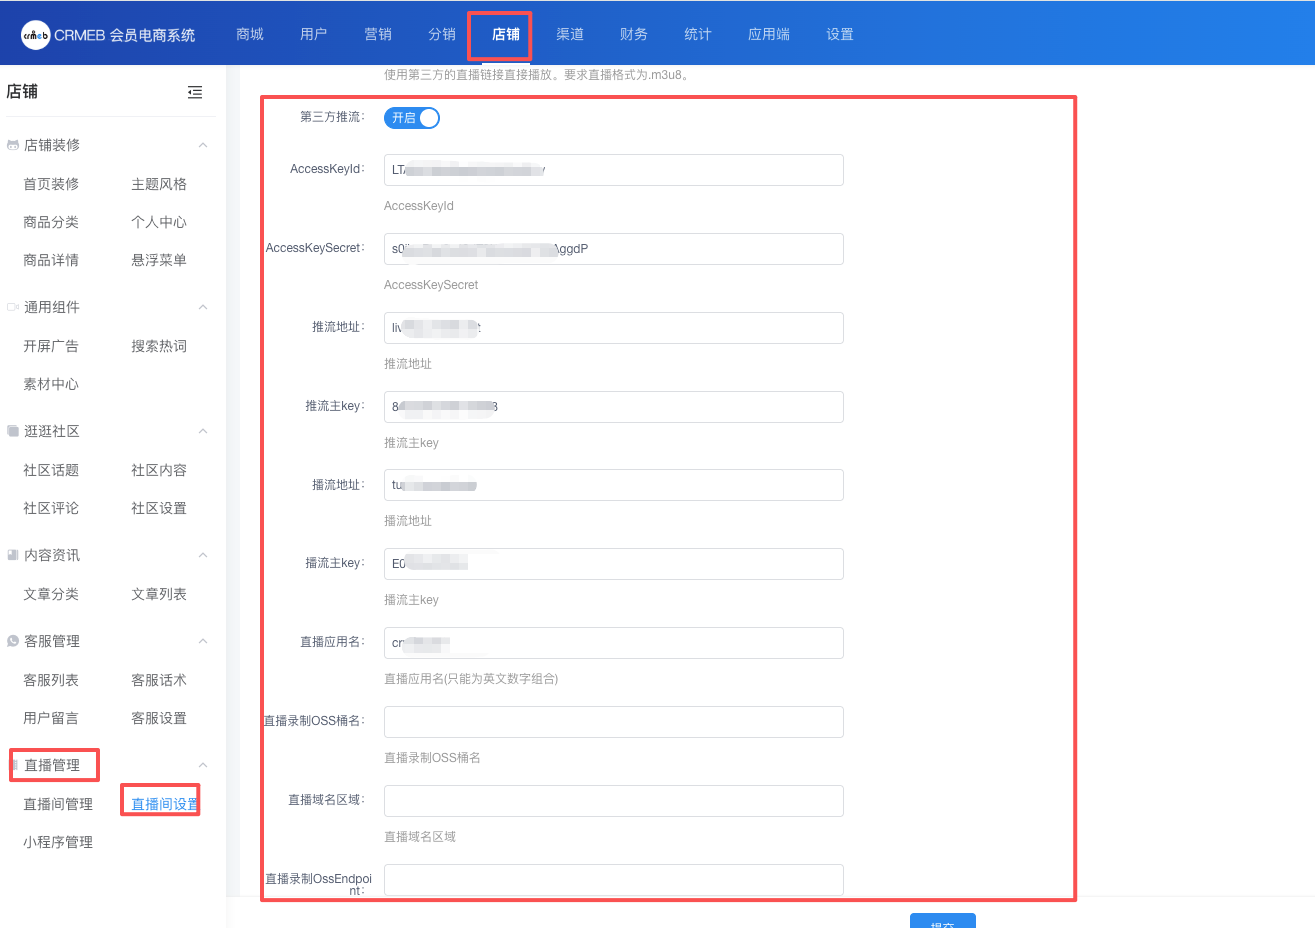Collapse the 逛逛社区 group chevron

tap(203, 431)
